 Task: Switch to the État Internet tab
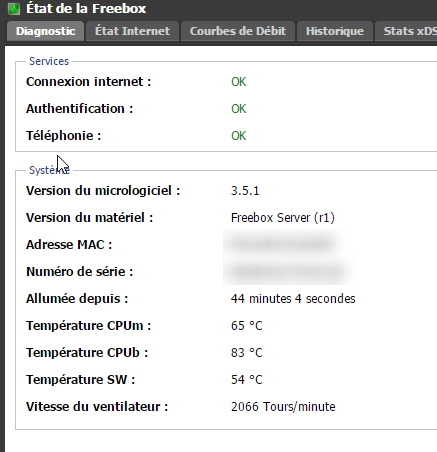click(132, 31)
